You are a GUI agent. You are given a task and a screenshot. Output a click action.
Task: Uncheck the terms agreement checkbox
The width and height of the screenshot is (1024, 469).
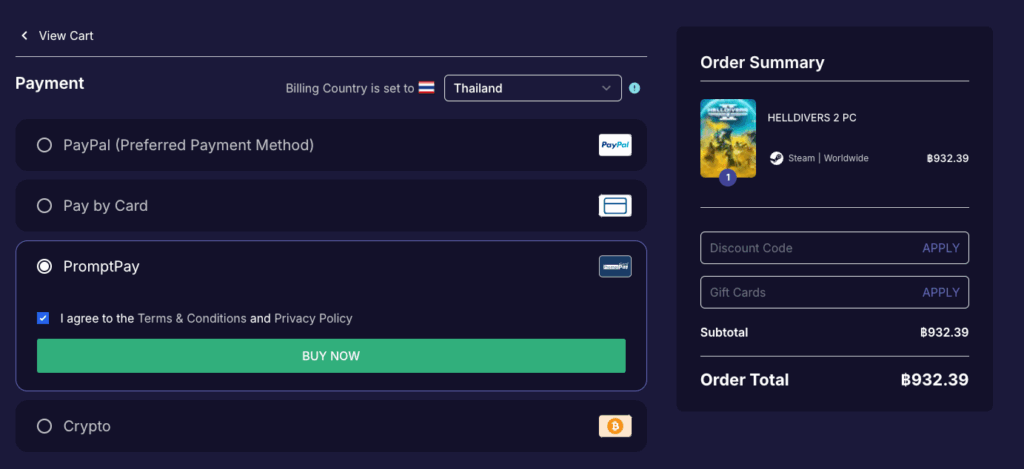tap(43, 319)
